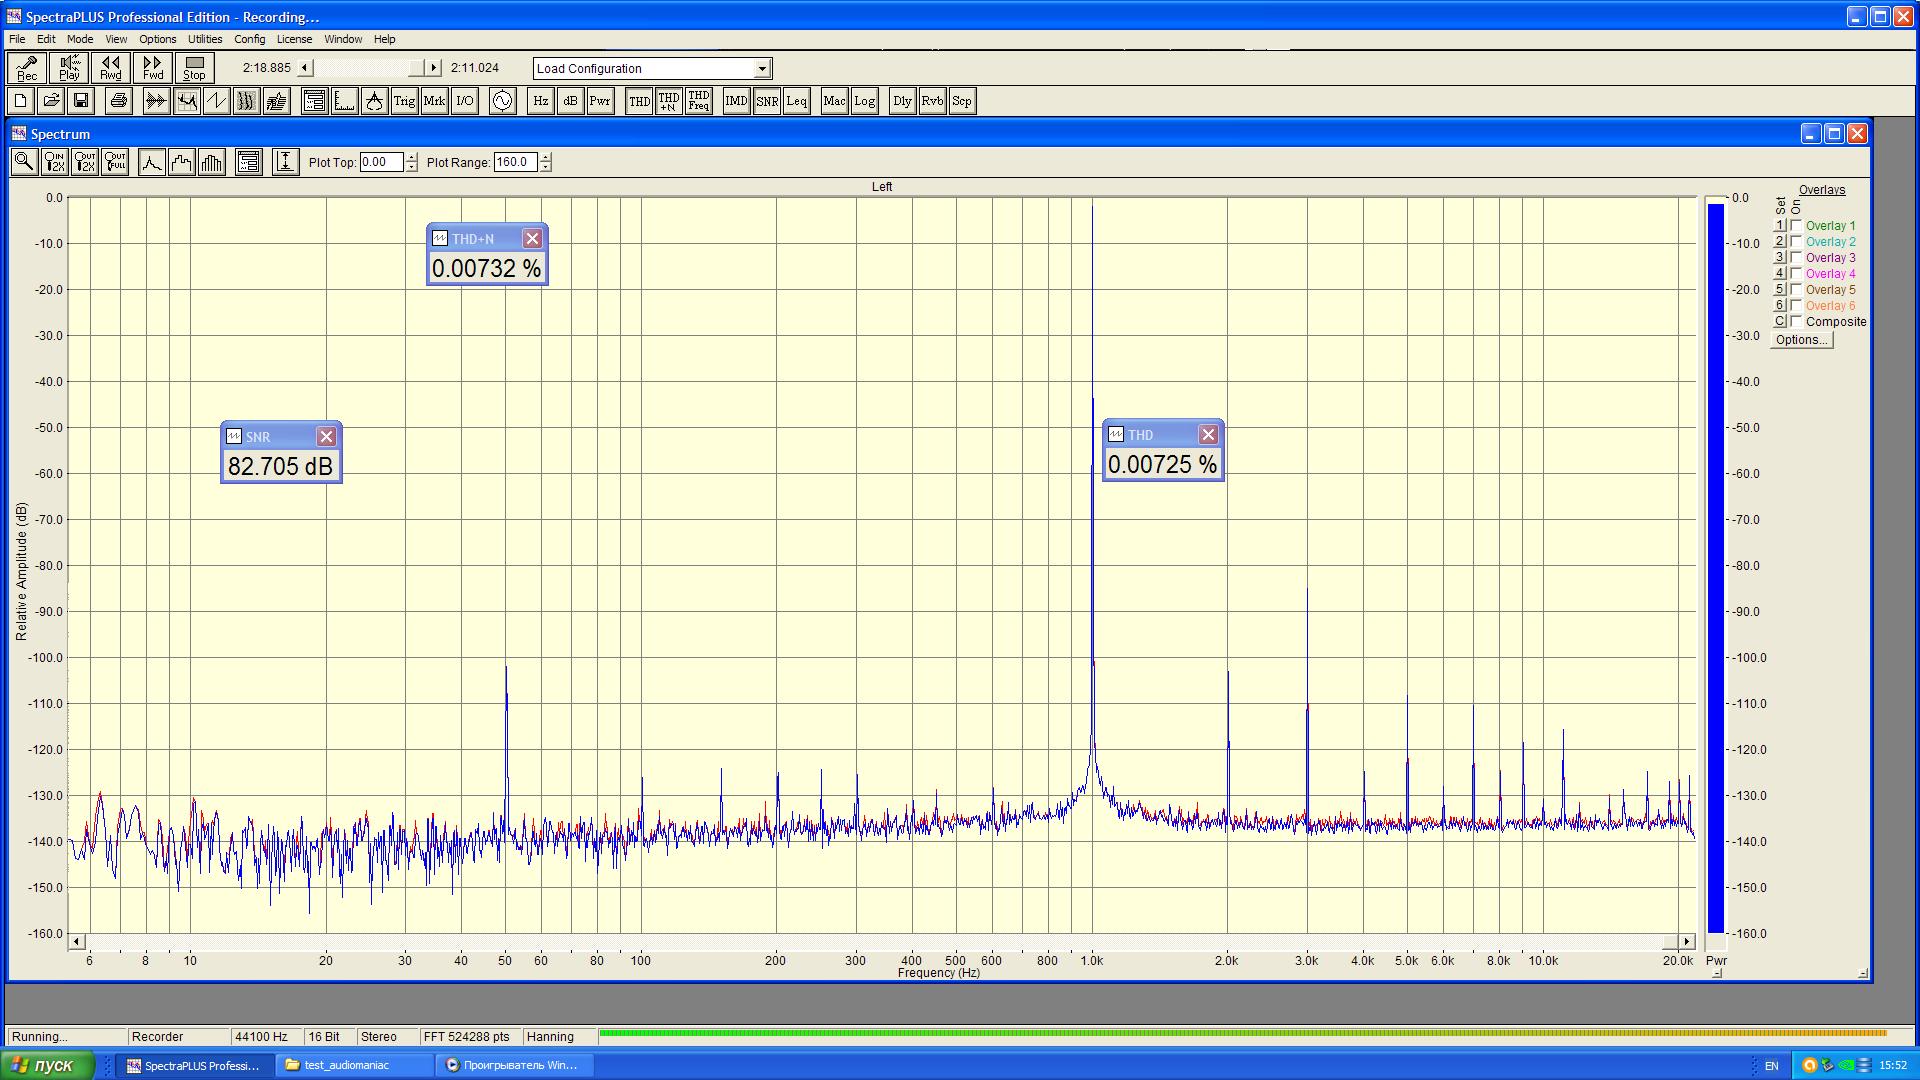Decrease Plot Range with the down spinner
The height and width of the screenshot is (1080, 1920).
click(x=545, y=167)
